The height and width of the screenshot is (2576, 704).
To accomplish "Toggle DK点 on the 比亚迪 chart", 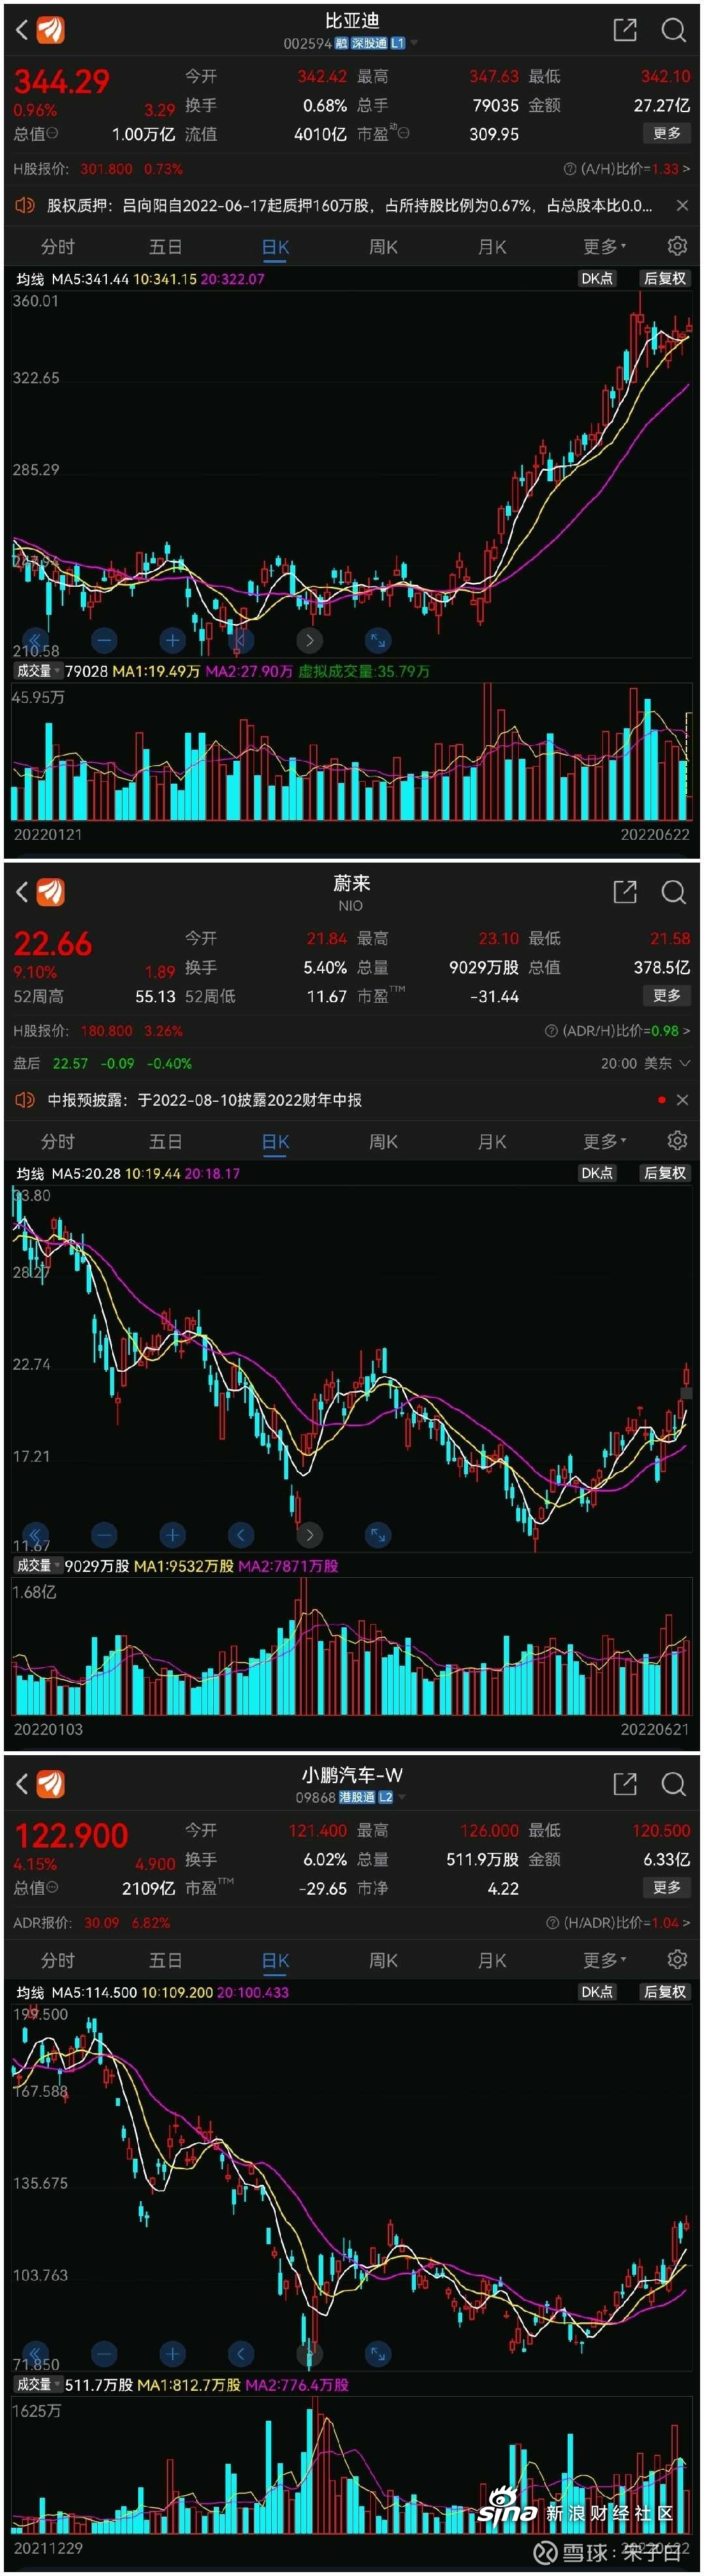I will (597, 279).
